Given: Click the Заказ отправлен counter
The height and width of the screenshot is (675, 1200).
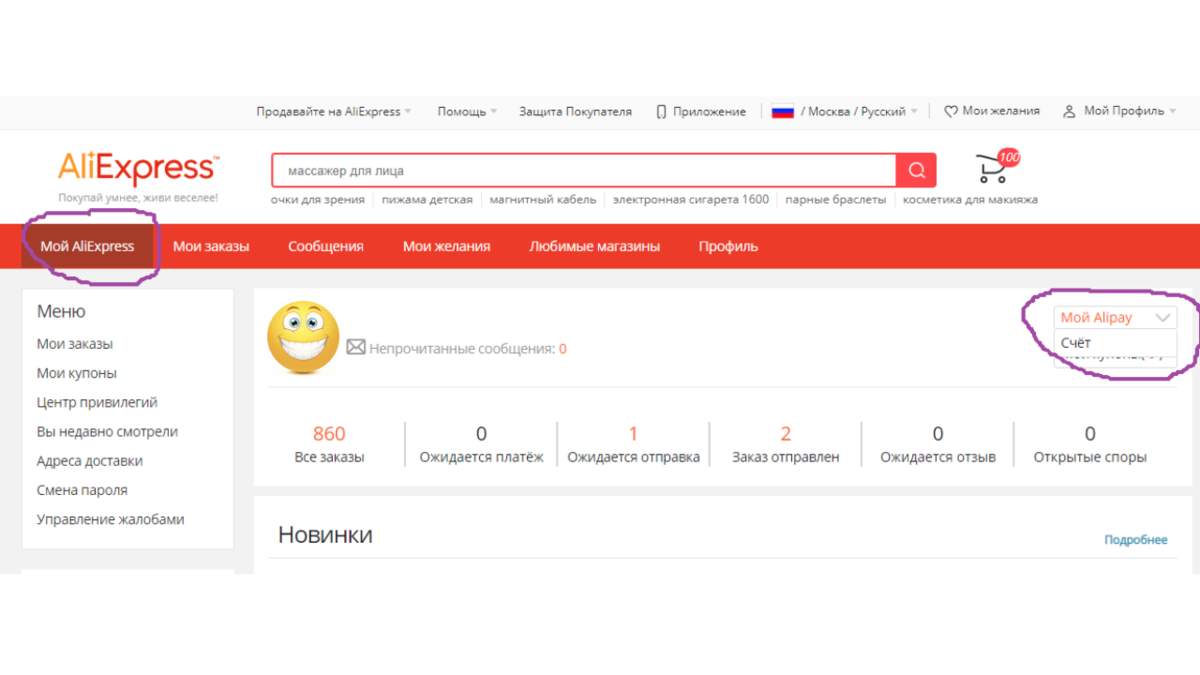Looking at the screenshot, I should point(785,444).
